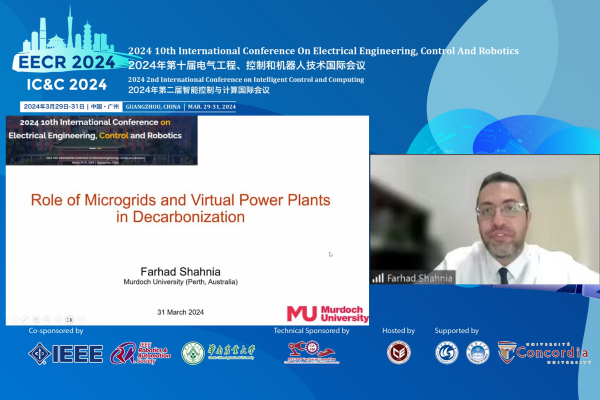The image size is (600, 400).
Task: Click the Hosted by dark red emblem
Action: [x=399, y=353]
